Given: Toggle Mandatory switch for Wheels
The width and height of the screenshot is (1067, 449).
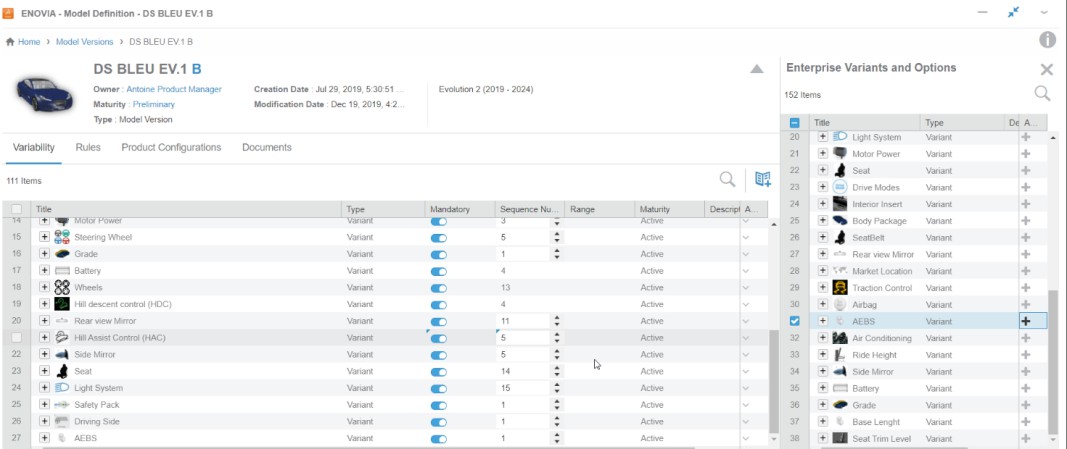Looking at the screenshot, I should click(439, 288).
